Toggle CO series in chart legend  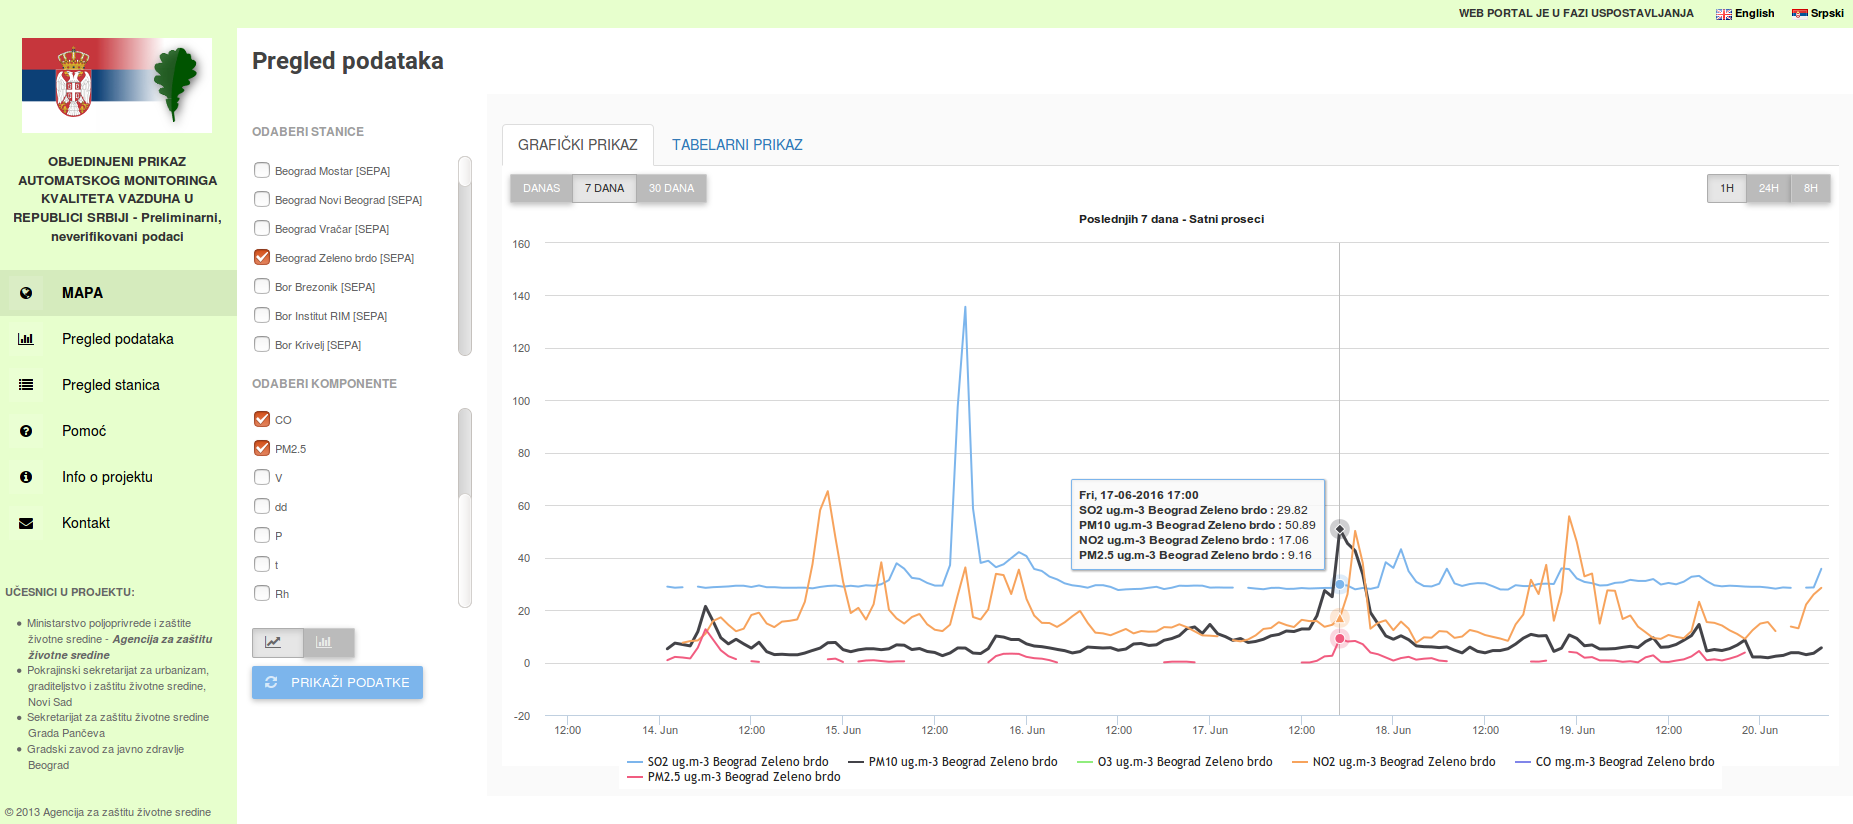point(1615,762)
